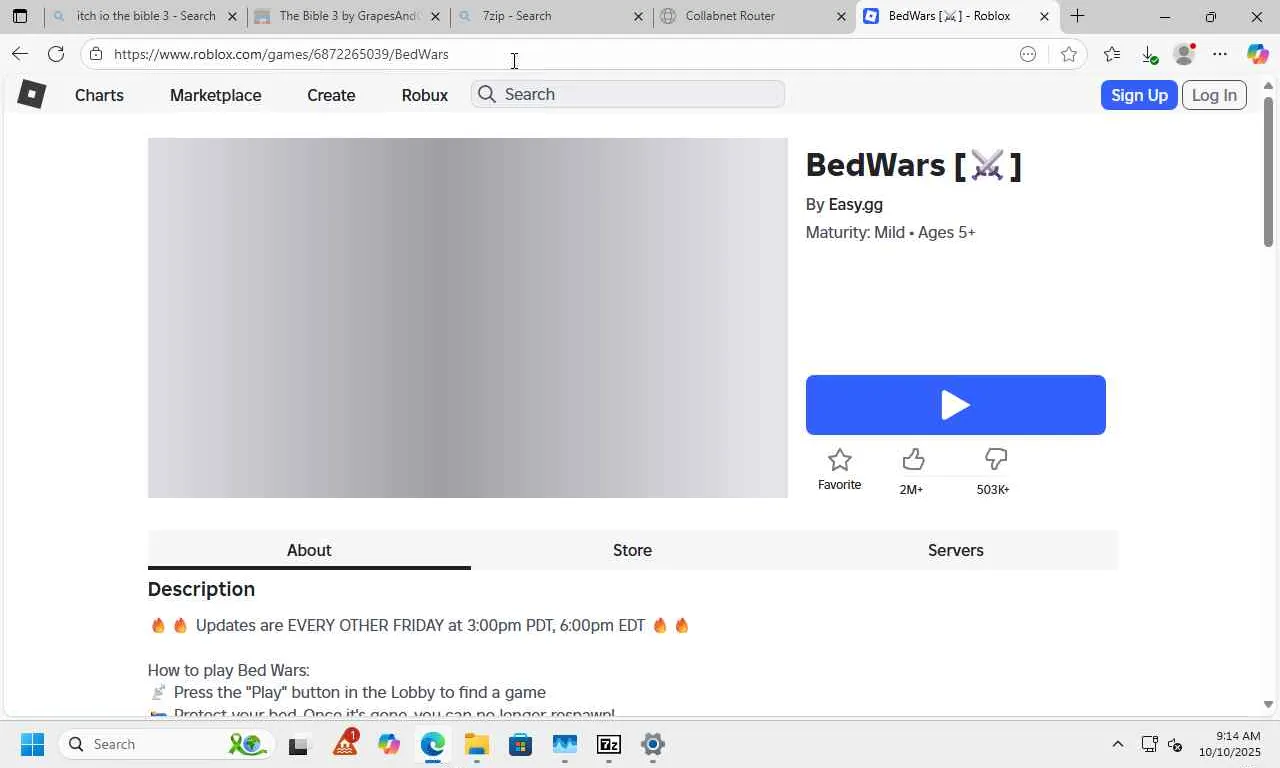Screen dimensions: 1280x768
Task: Refresh the page with the reload icon
Action: tap(56, 54)
